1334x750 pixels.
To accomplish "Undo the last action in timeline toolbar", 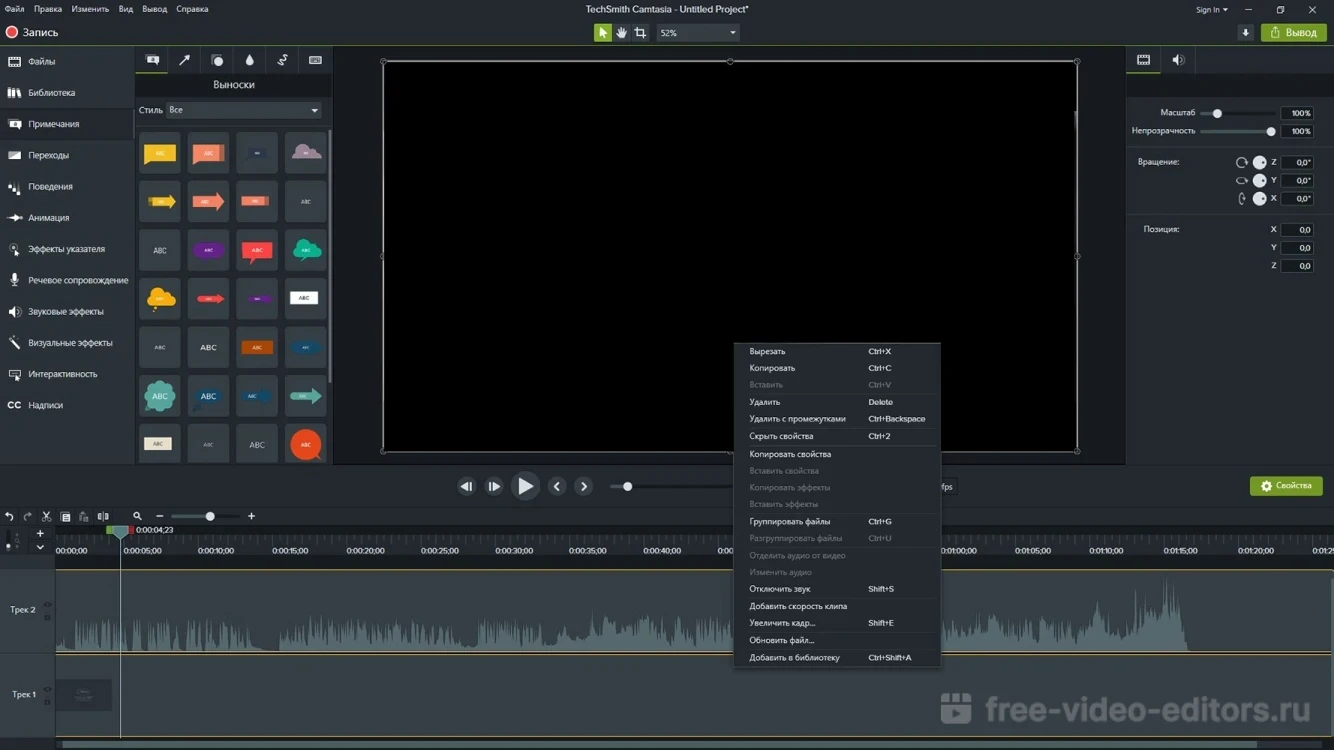I will click(9, 517).
